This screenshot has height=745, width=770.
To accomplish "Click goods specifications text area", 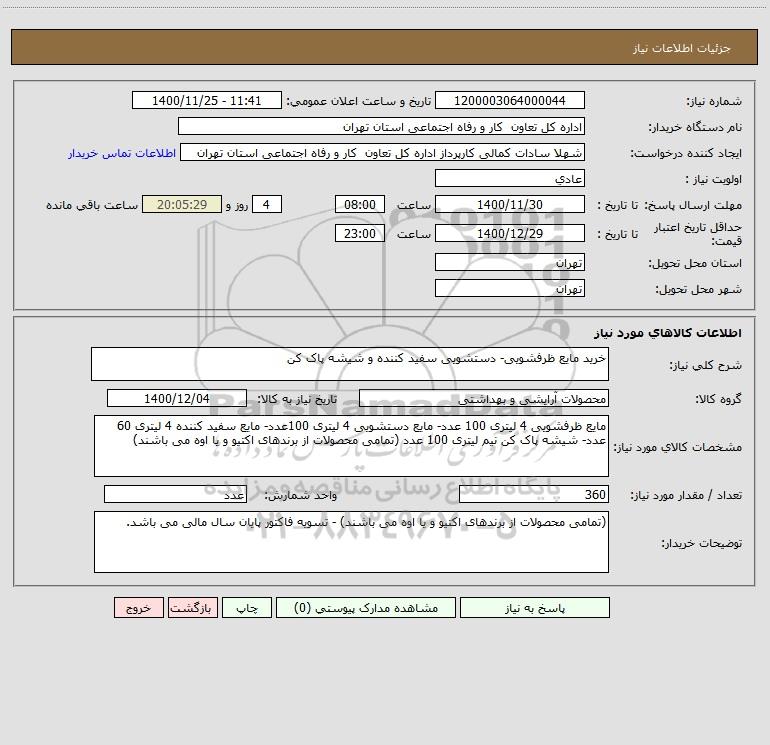I will 351,446.
